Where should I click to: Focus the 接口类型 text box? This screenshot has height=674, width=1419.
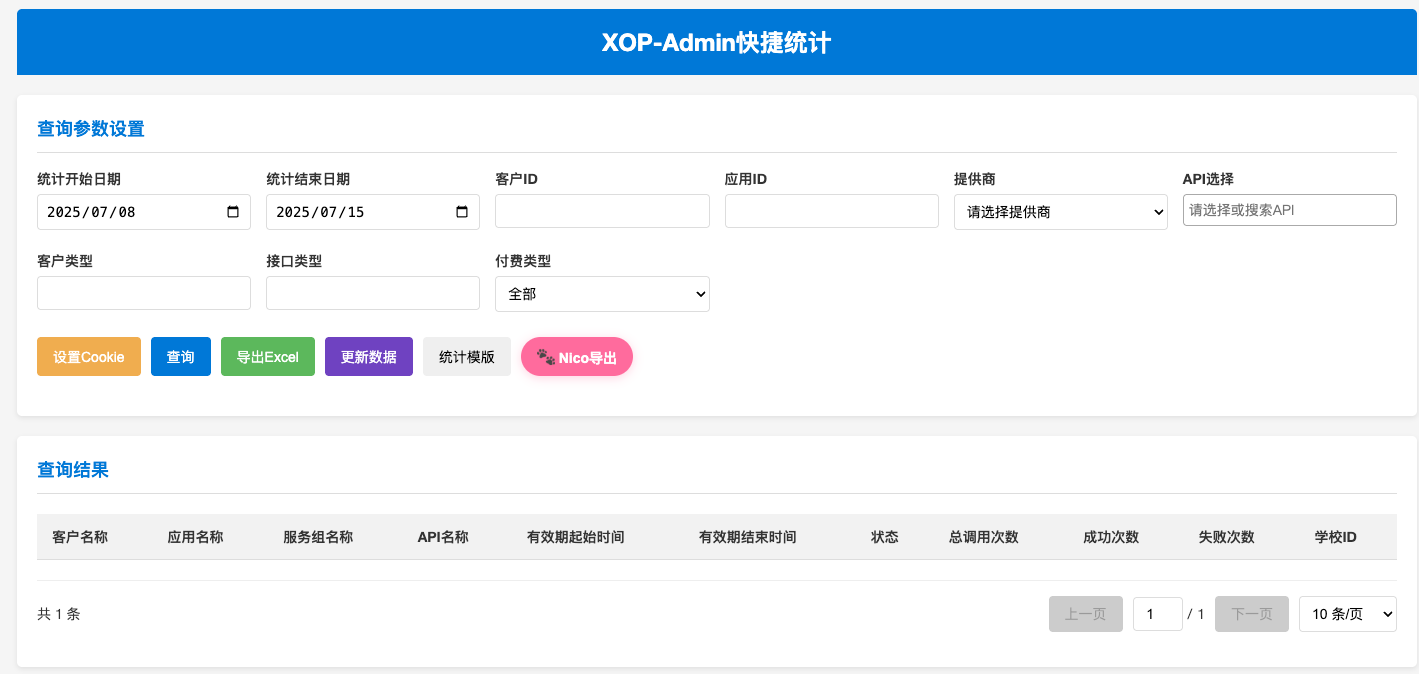click(x=373, y=293)
